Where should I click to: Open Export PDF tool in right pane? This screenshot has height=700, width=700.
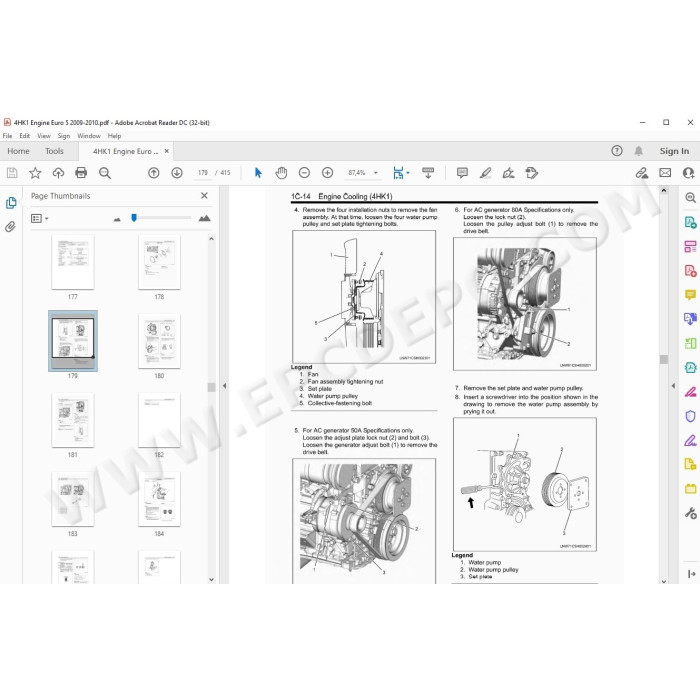[690, 222]
